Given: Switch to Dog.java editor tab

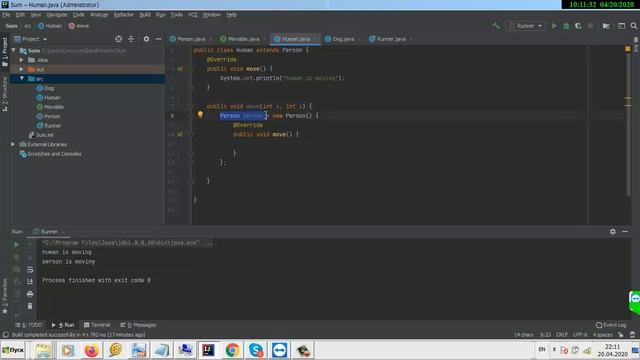Looking at the screenshot, I should [x=342, y=39].
